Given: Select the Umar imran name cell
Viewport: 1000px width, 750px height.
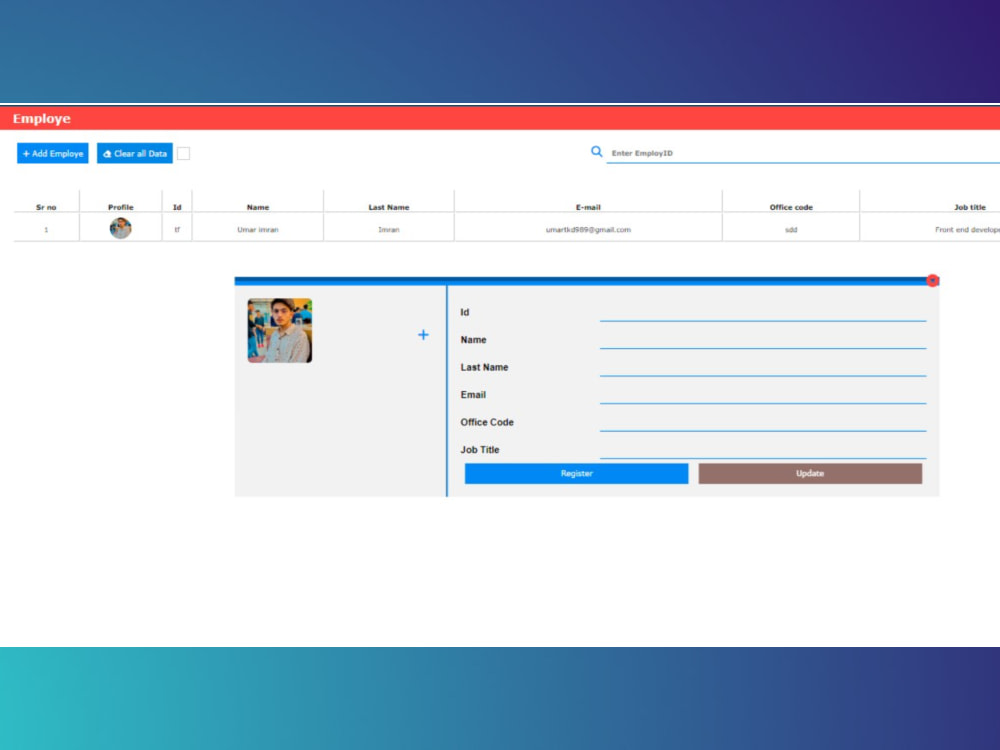Looking at the screenshot, I should tap(258, 230).
